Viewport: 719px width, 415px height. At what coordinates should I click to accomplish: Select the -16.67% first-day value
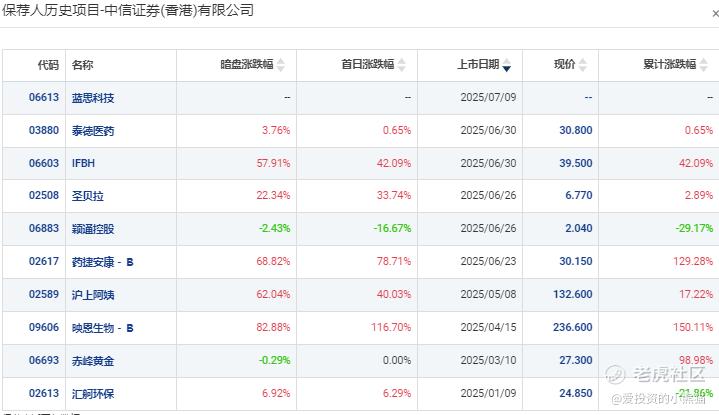[x=392, y=228]
